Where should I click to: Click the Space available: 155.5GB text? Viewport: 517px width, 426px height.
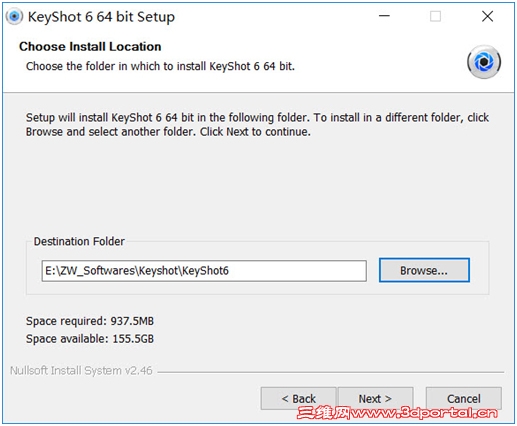[x=90, y=339]
